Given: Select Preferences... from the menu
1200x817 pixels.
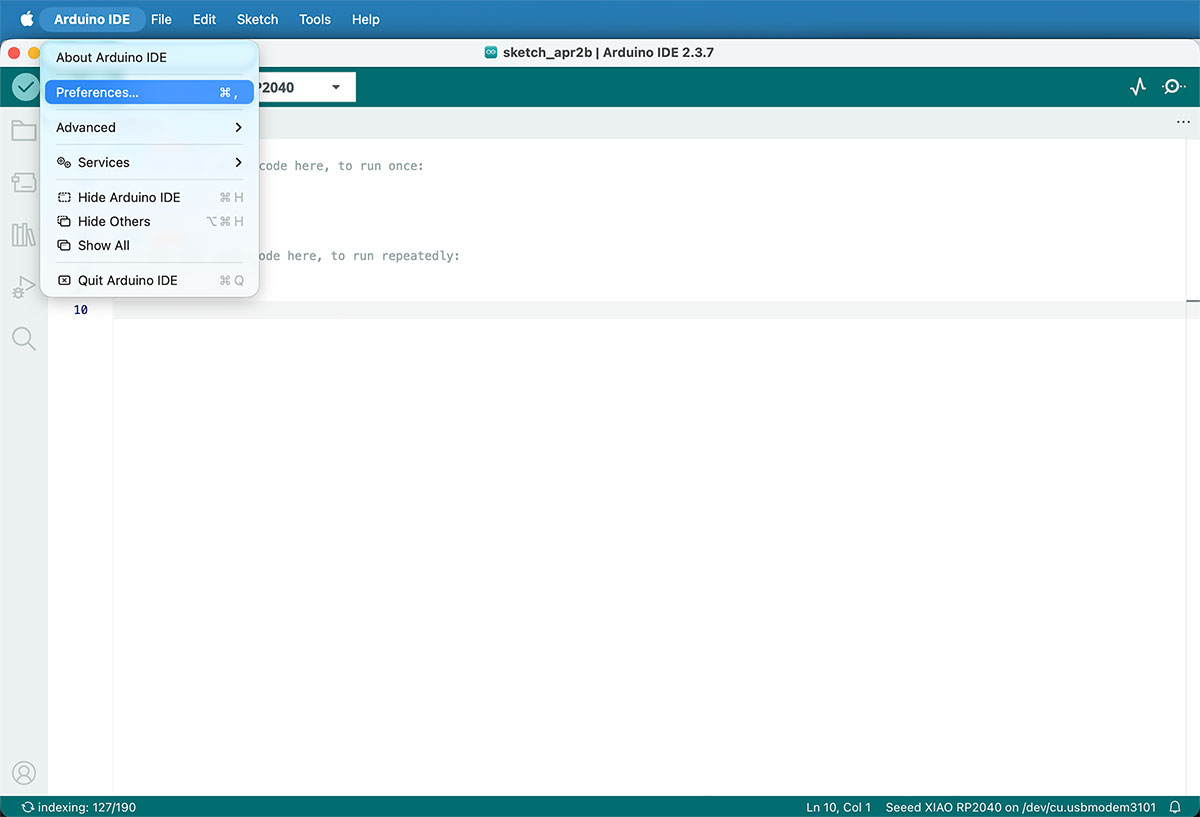Looking at the screenshot, I should 149,92.
